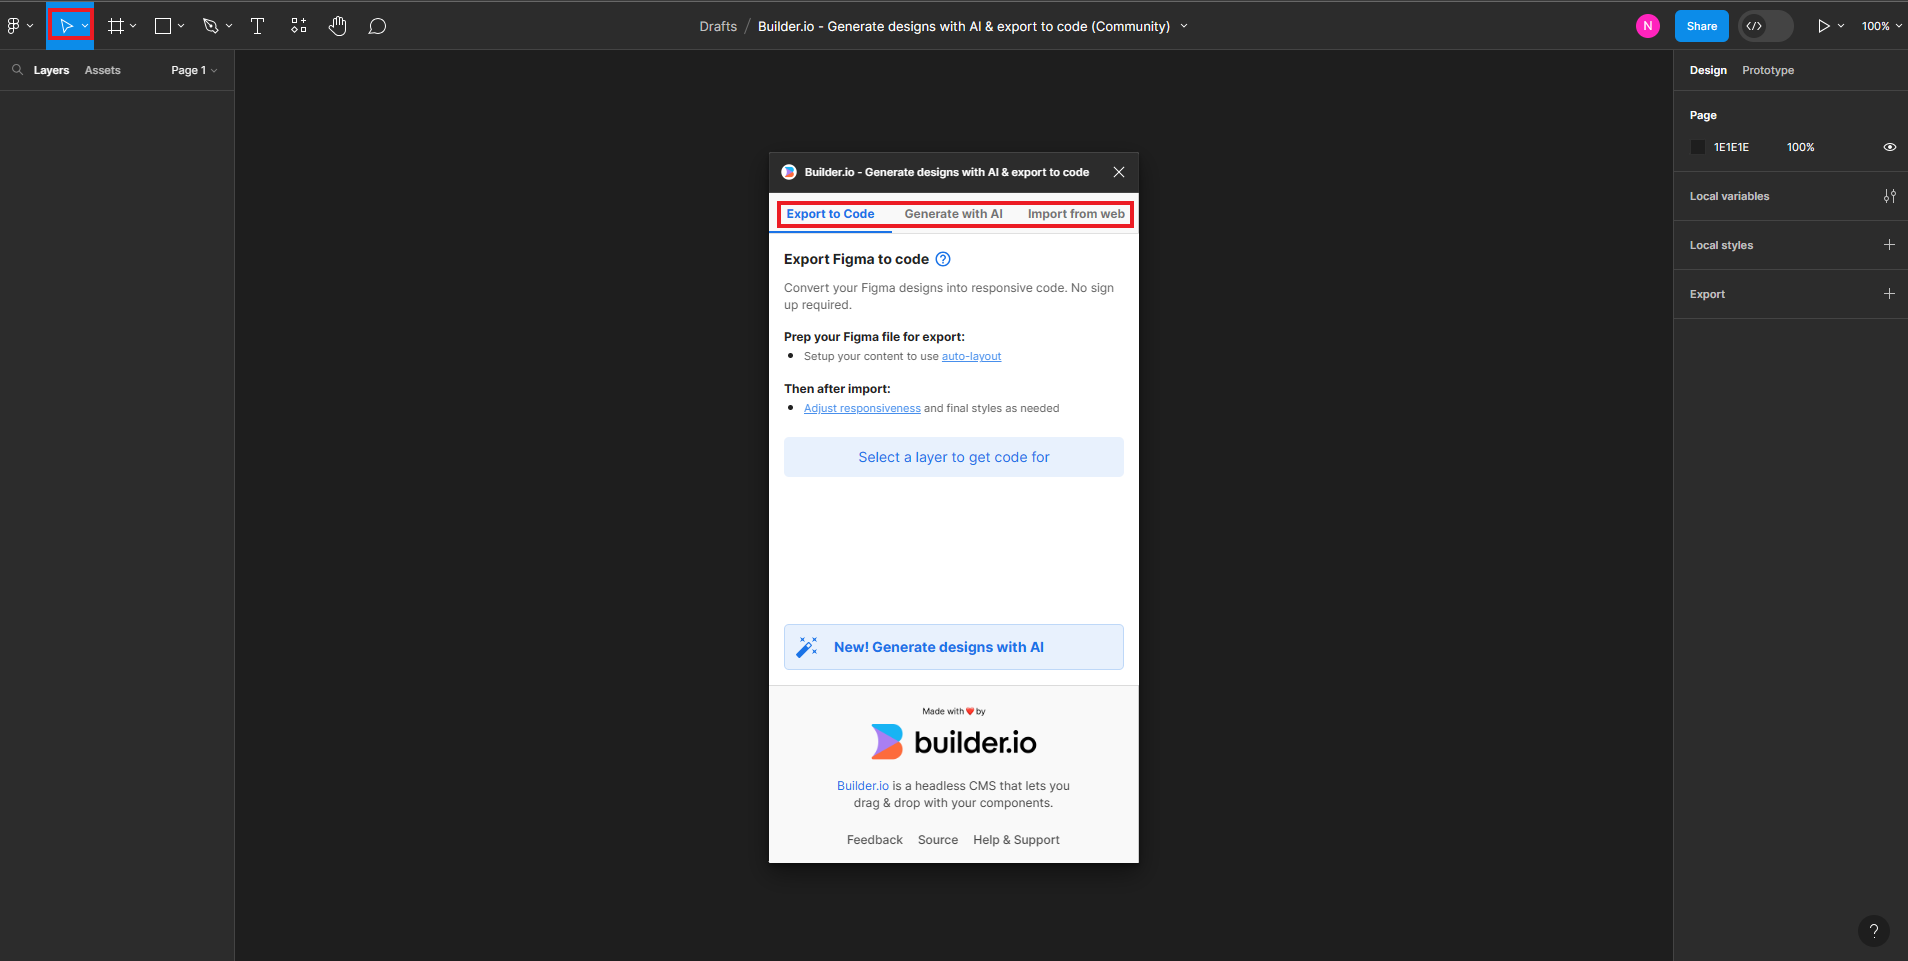Viewport: 1908px width, 961px height.
Task: Click the Export section label
Action: (x=1707, y=294)
